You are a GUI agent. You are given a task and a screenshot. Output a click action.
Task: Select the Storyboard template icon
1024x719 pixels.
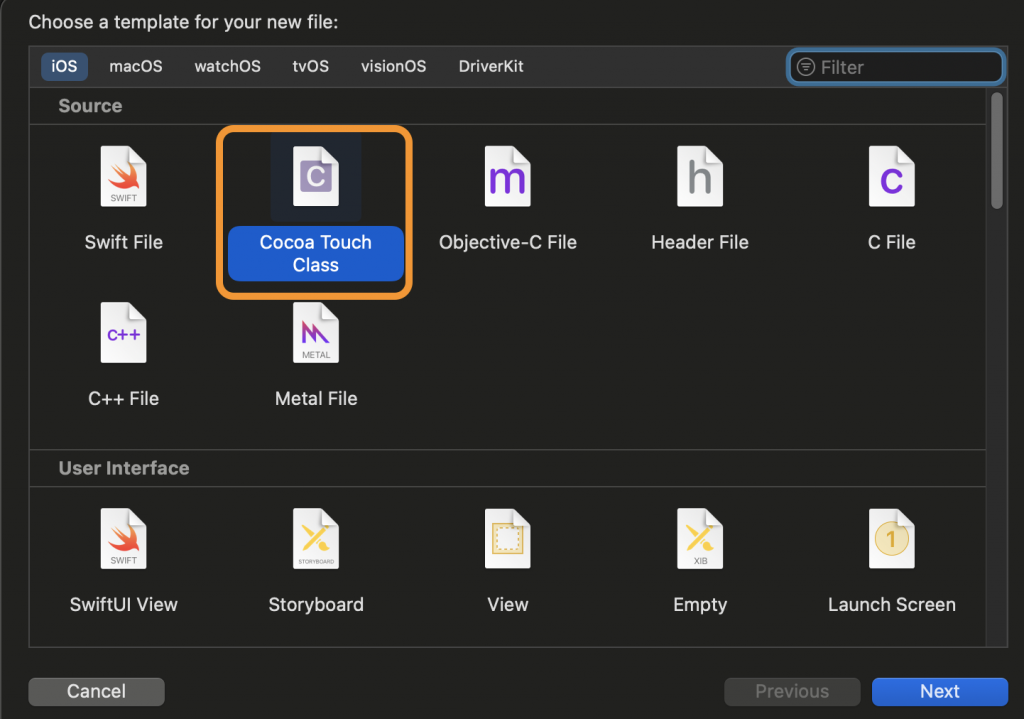click(x=315, y=539)
